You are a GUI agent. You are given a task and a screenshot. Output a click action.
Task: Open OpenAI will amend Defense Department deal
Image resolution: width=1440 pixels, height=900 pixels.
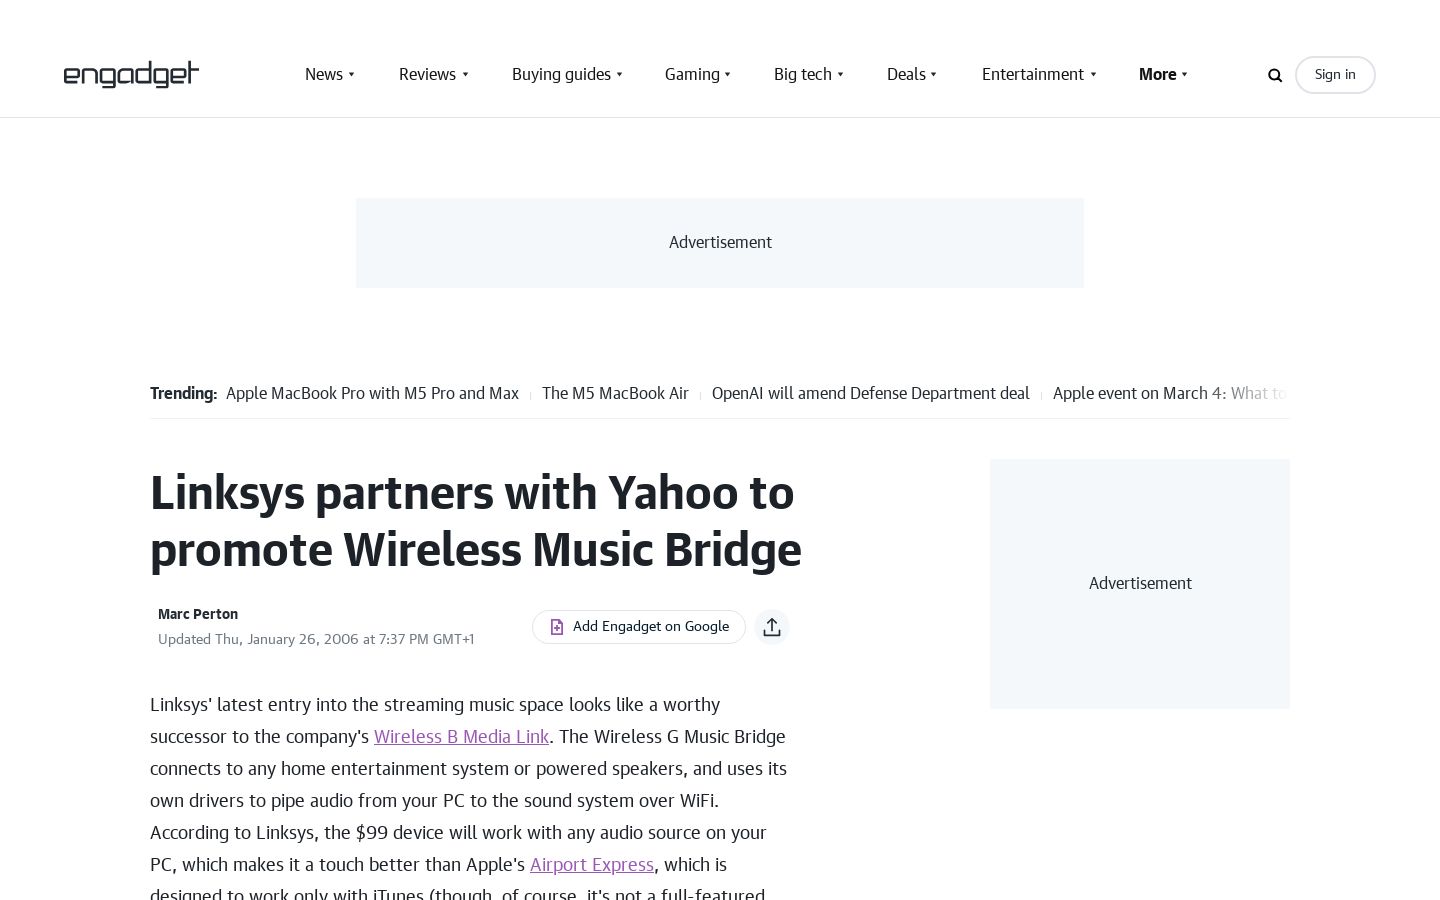pos(871,394)
